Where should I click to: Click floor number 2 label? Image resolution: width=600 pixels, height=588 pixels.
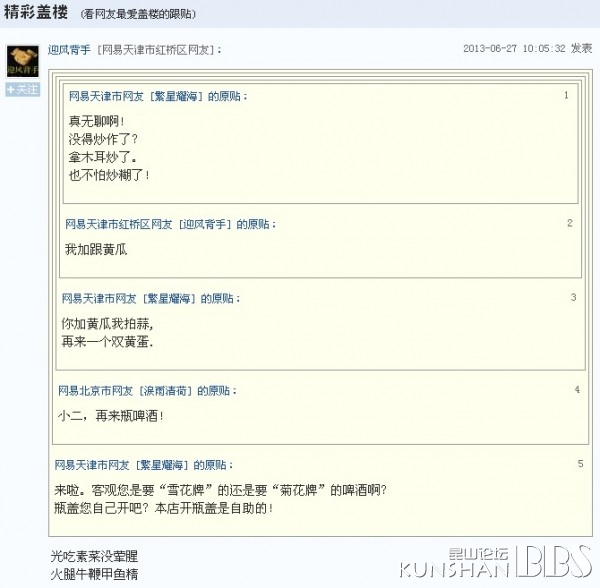[x=569, y=223]
